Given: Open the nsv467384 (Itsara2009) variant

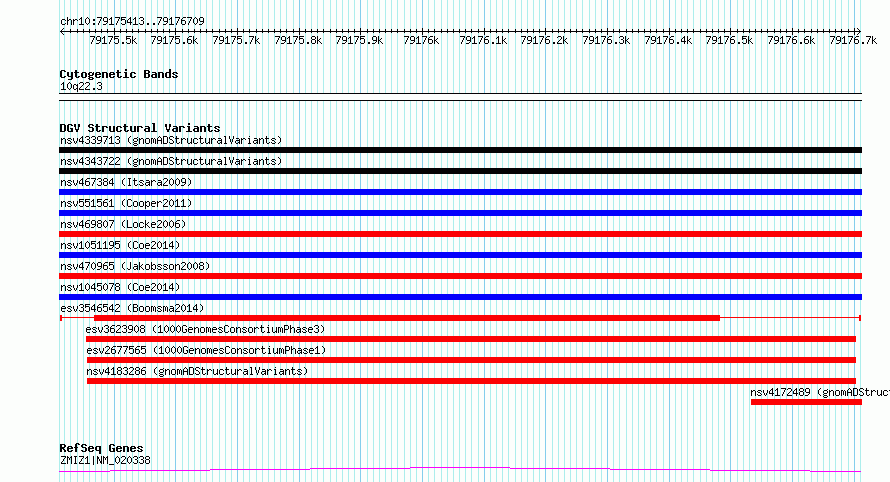Looking at the screenshot, I should click(126, 182).
